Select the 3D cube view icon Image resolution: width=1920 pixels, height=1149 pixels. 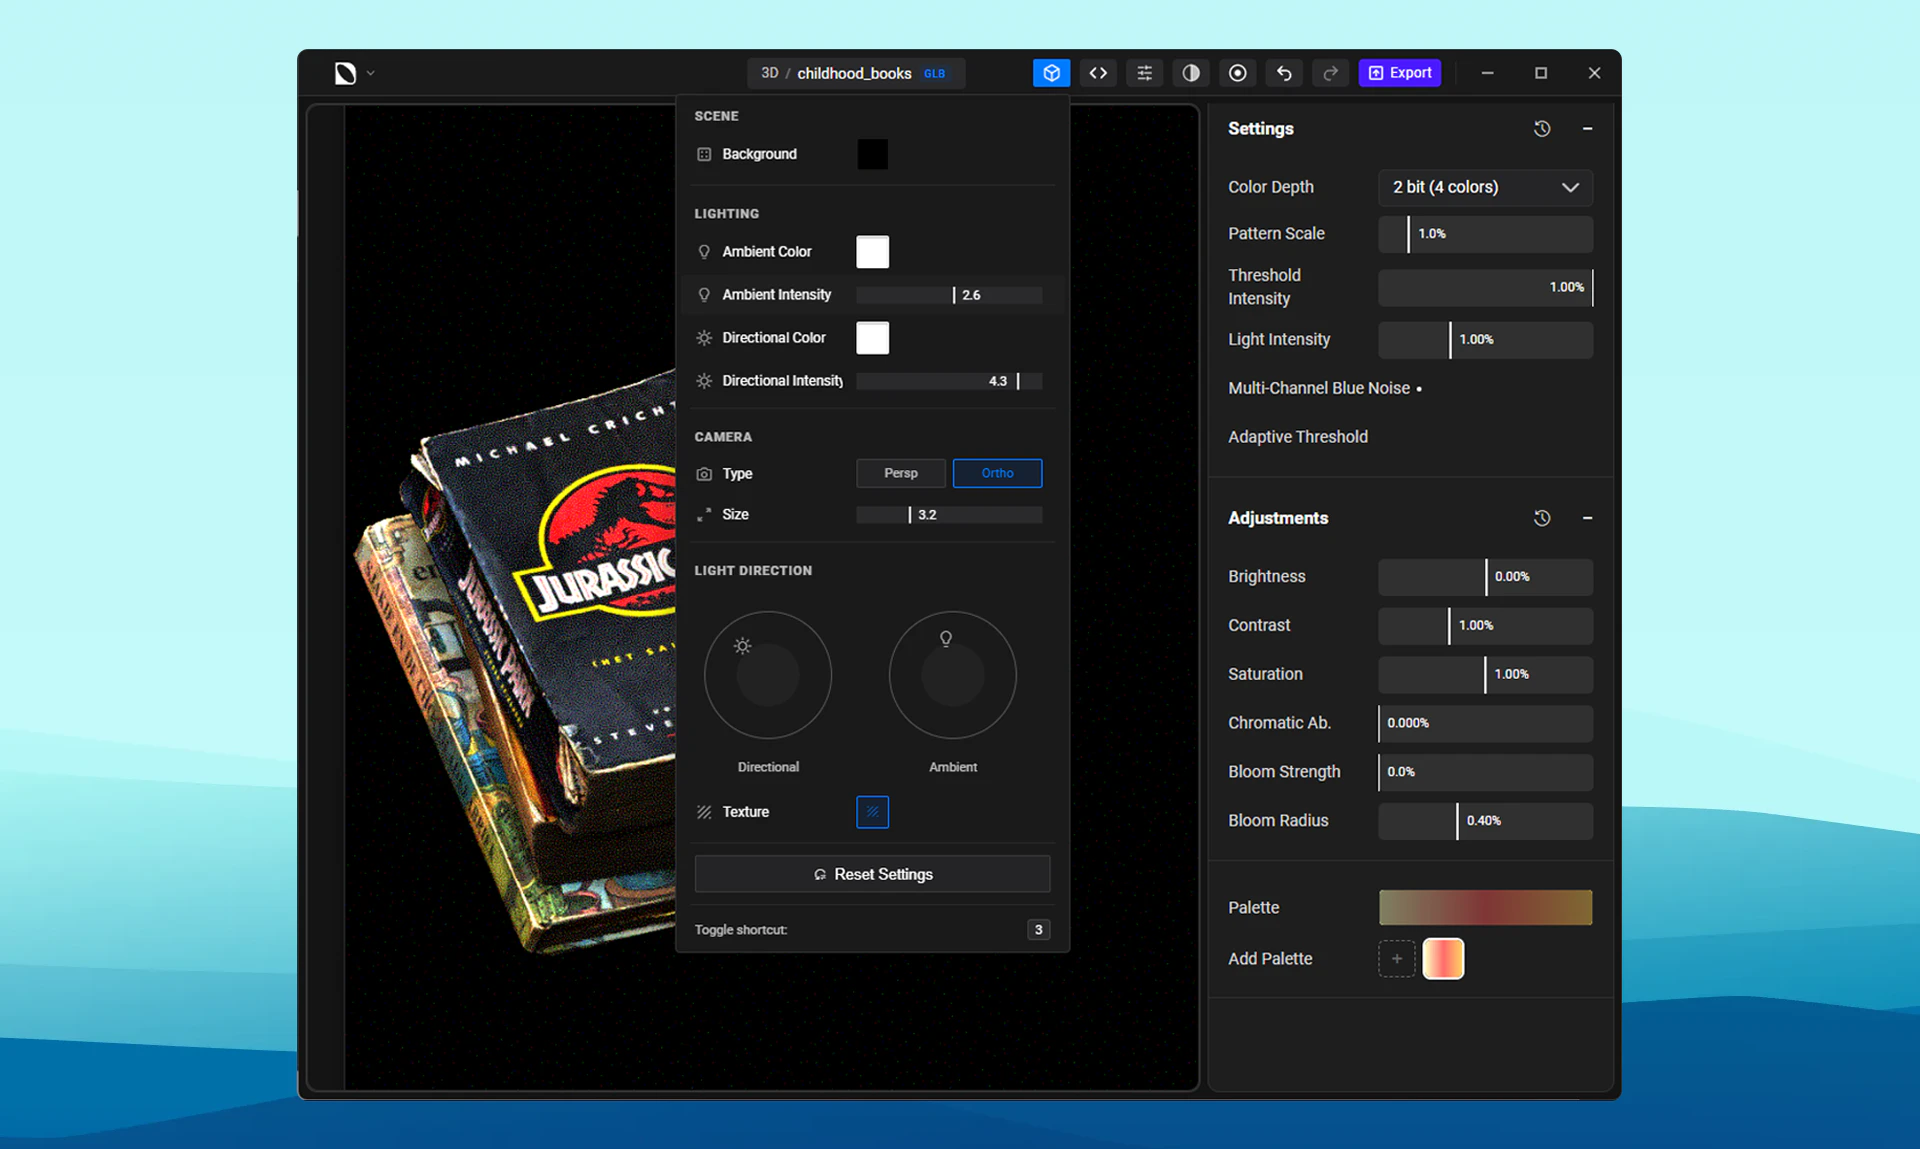pyautogui.click(x=1051, y=72)
